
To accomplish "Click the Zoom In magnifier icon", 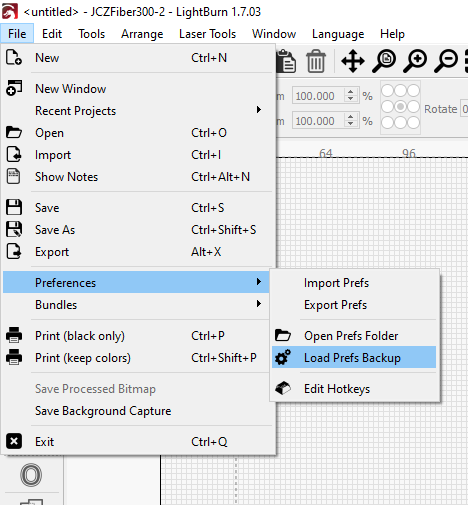I will tap(415, 61).
